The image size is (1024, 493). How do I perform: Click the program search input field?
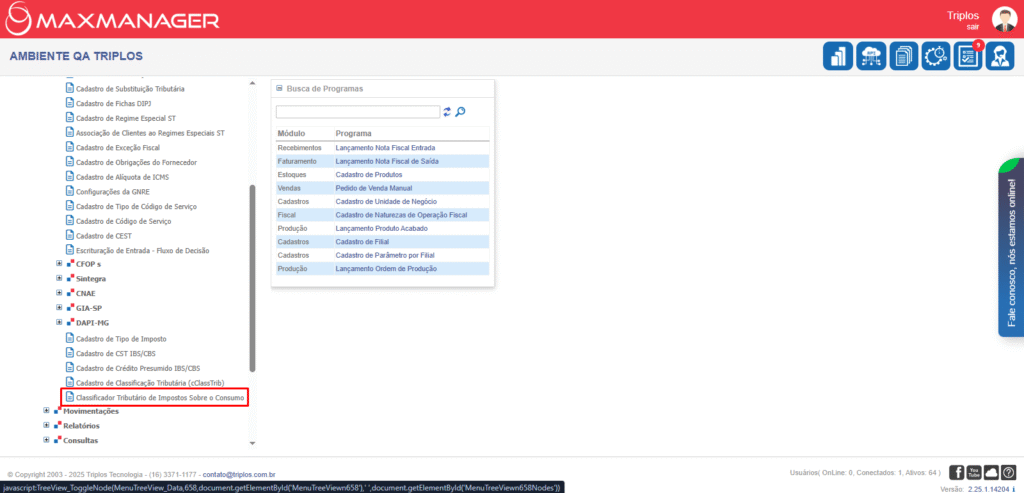click(357, 112)
